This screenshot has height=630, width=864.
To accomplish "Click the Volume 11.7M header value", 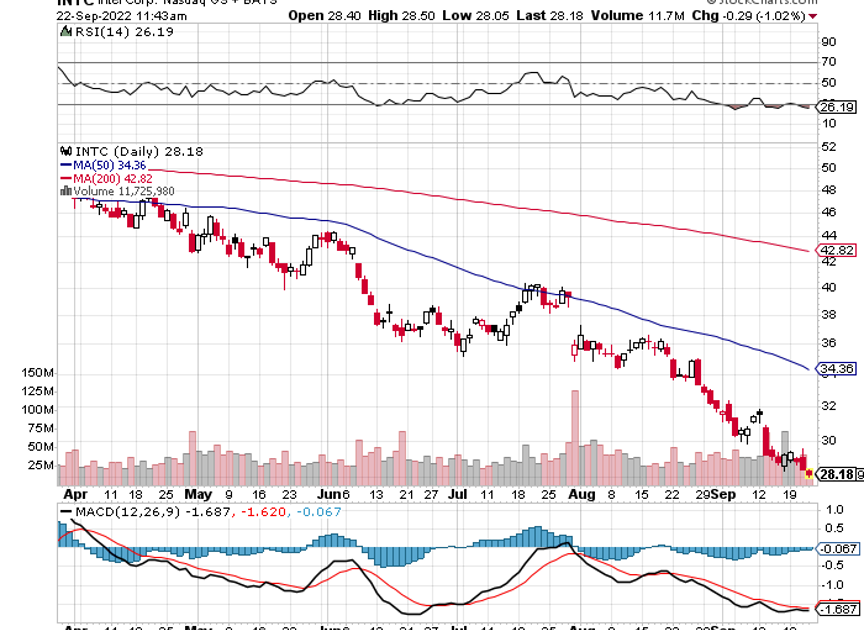I will [638, 16].
